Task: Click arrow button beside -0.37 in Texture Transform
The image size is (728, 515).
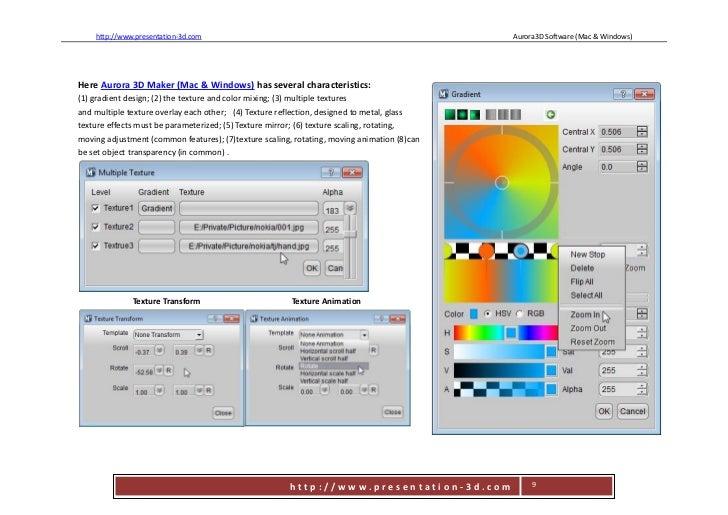Action: click(x=159, y=350)
